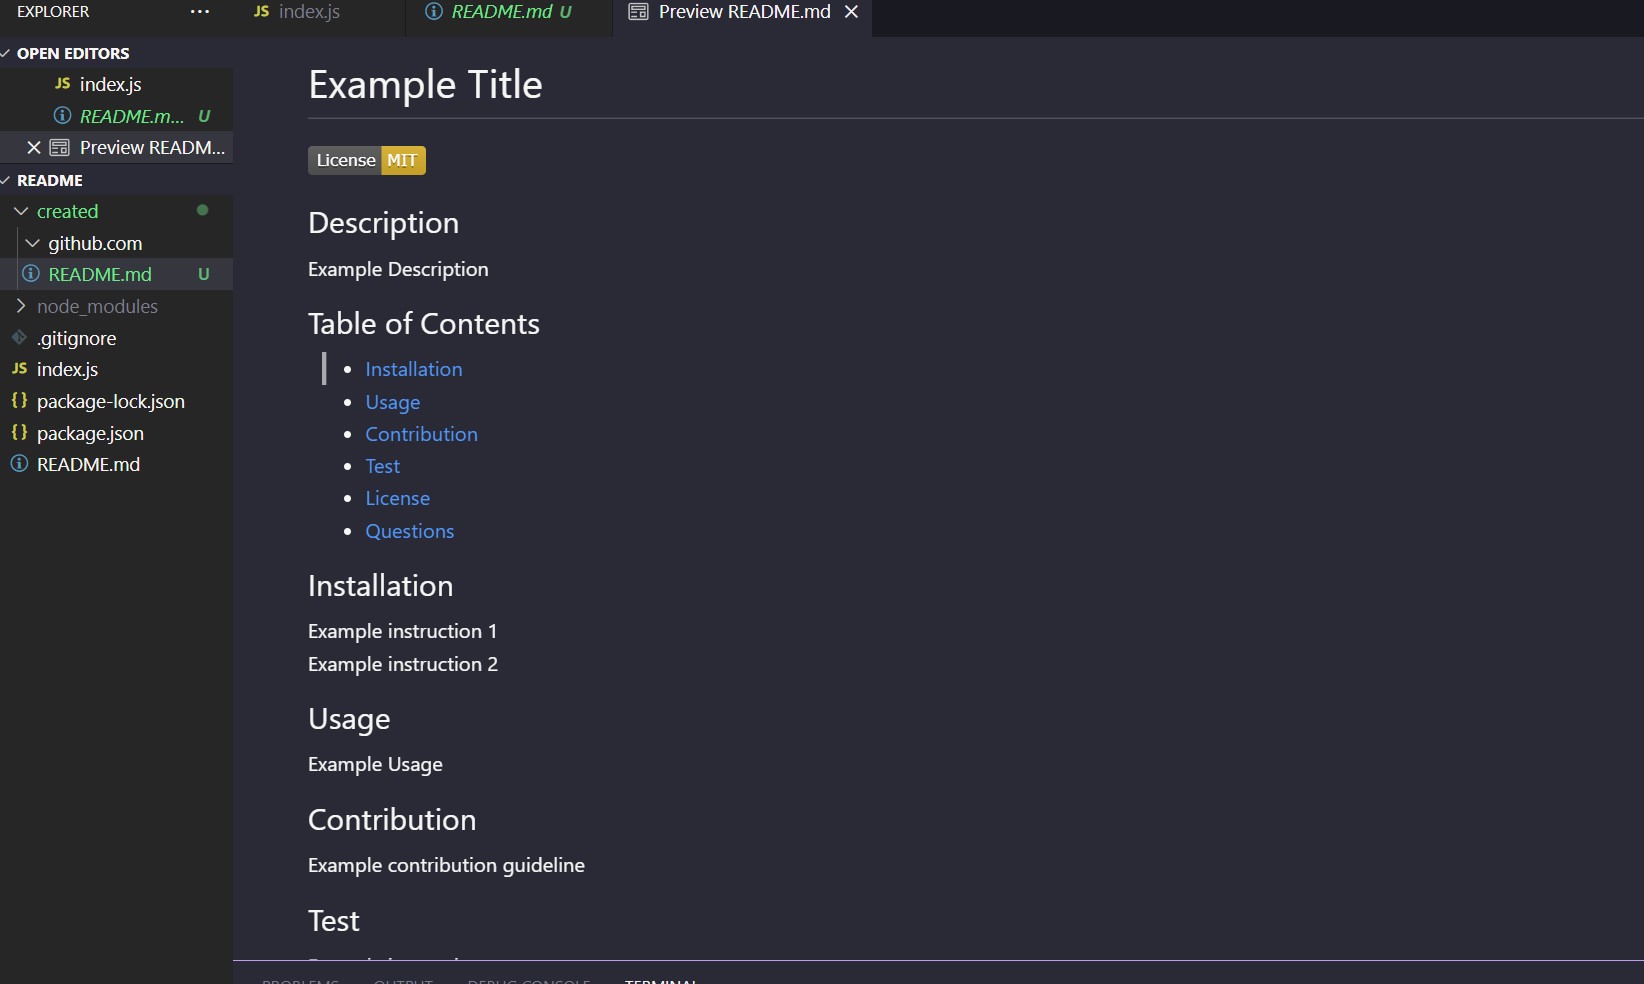1644x984 pixels.
Task: Open index.js via its JS icon in Explorer
Action: point(20,369)
